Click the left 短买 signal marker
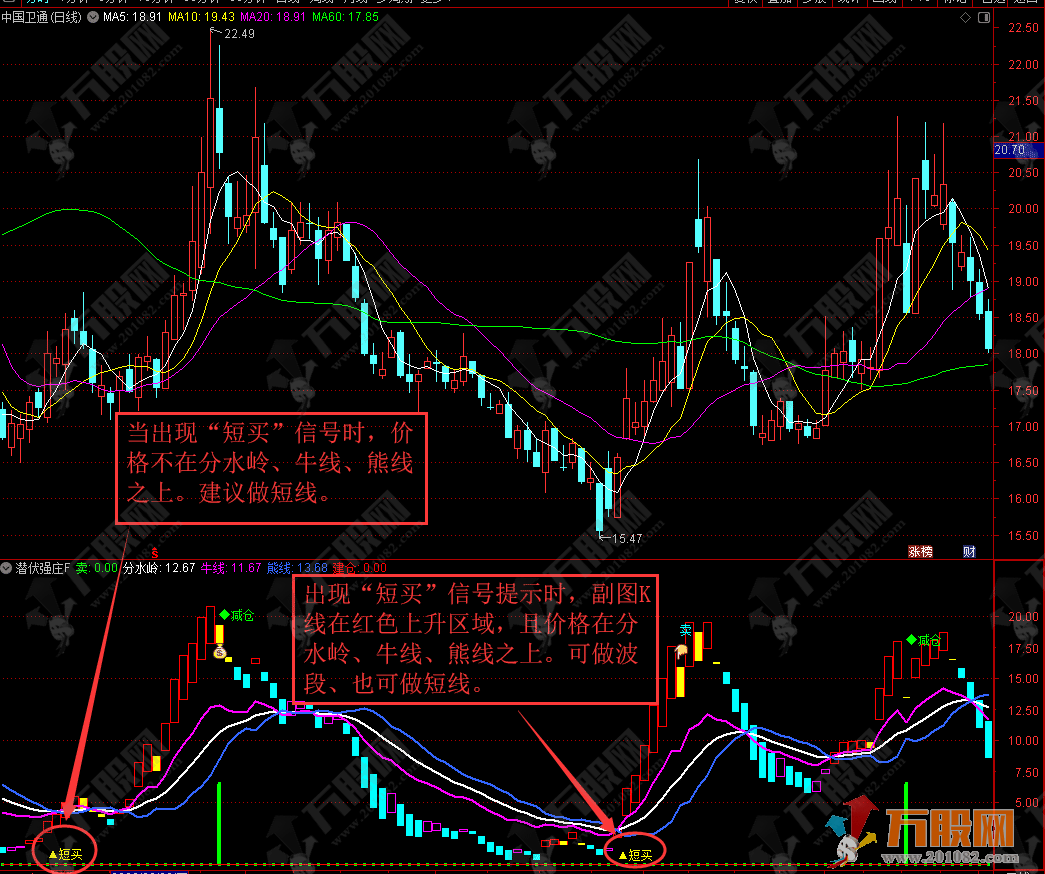The height and width of the screenshot is (874, 1045). [x=65, y=854]
